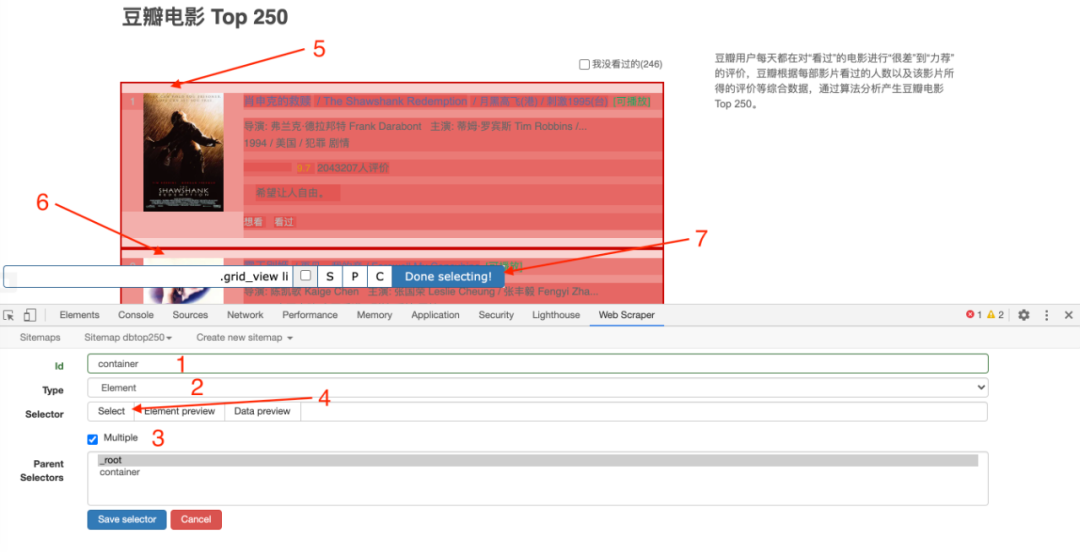
Task: Click the selector text input next to Data preview
Action: [x=644, y=411]
